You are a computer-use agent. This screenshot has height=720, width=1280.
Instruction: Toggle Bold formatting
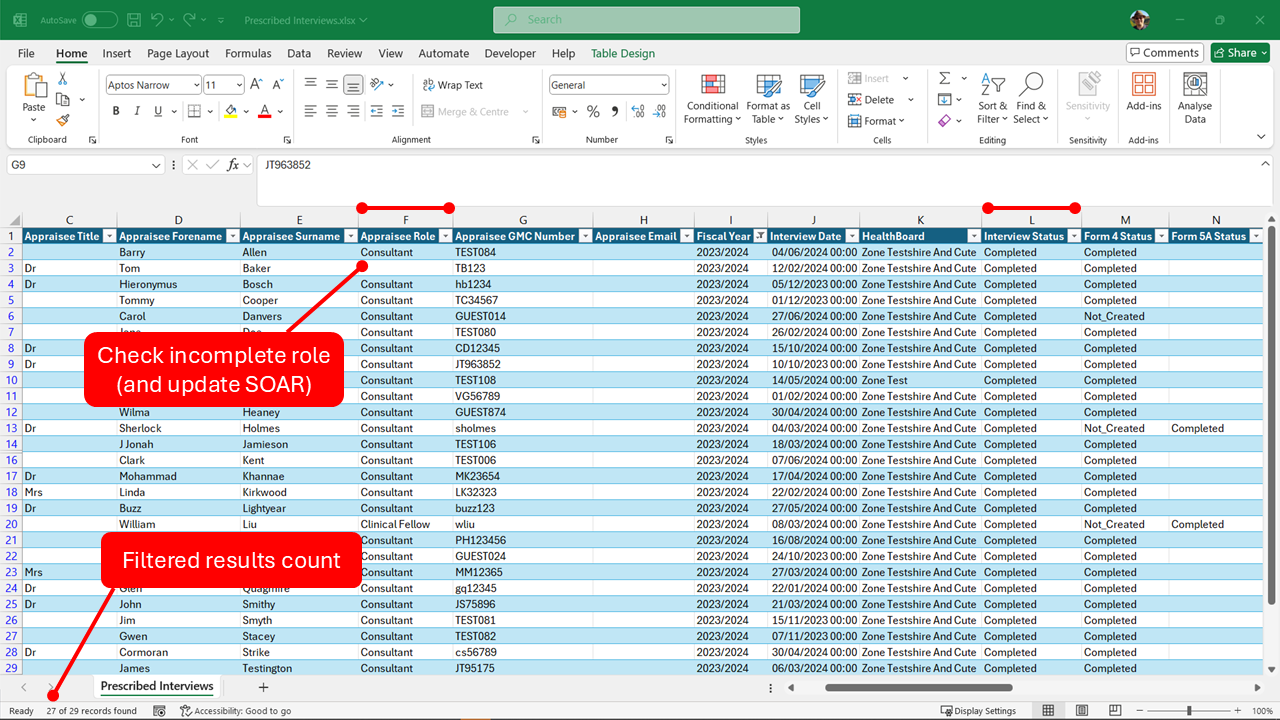pos(116,112)
